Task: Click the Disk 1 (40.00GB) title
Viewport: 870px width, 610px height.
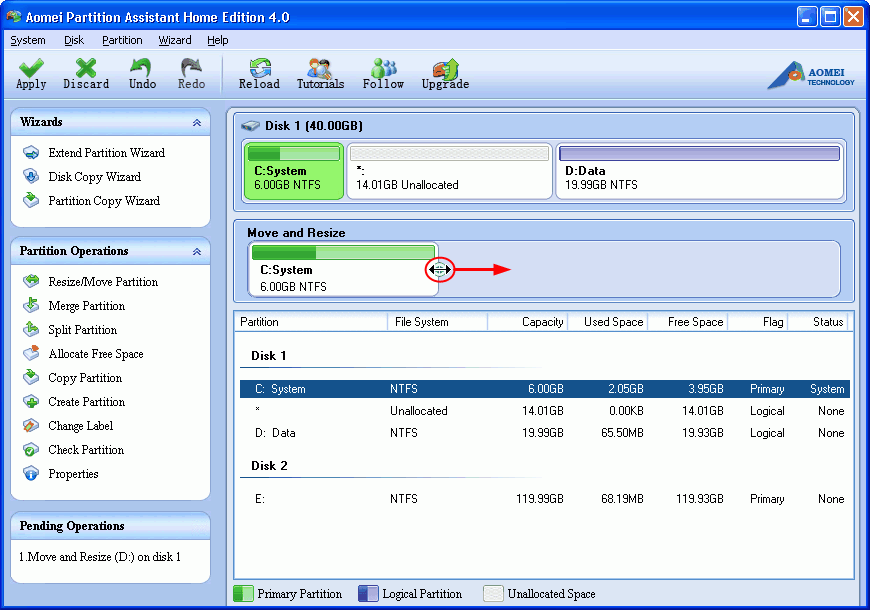Action: pyautogui.click(x=313, y=126)
